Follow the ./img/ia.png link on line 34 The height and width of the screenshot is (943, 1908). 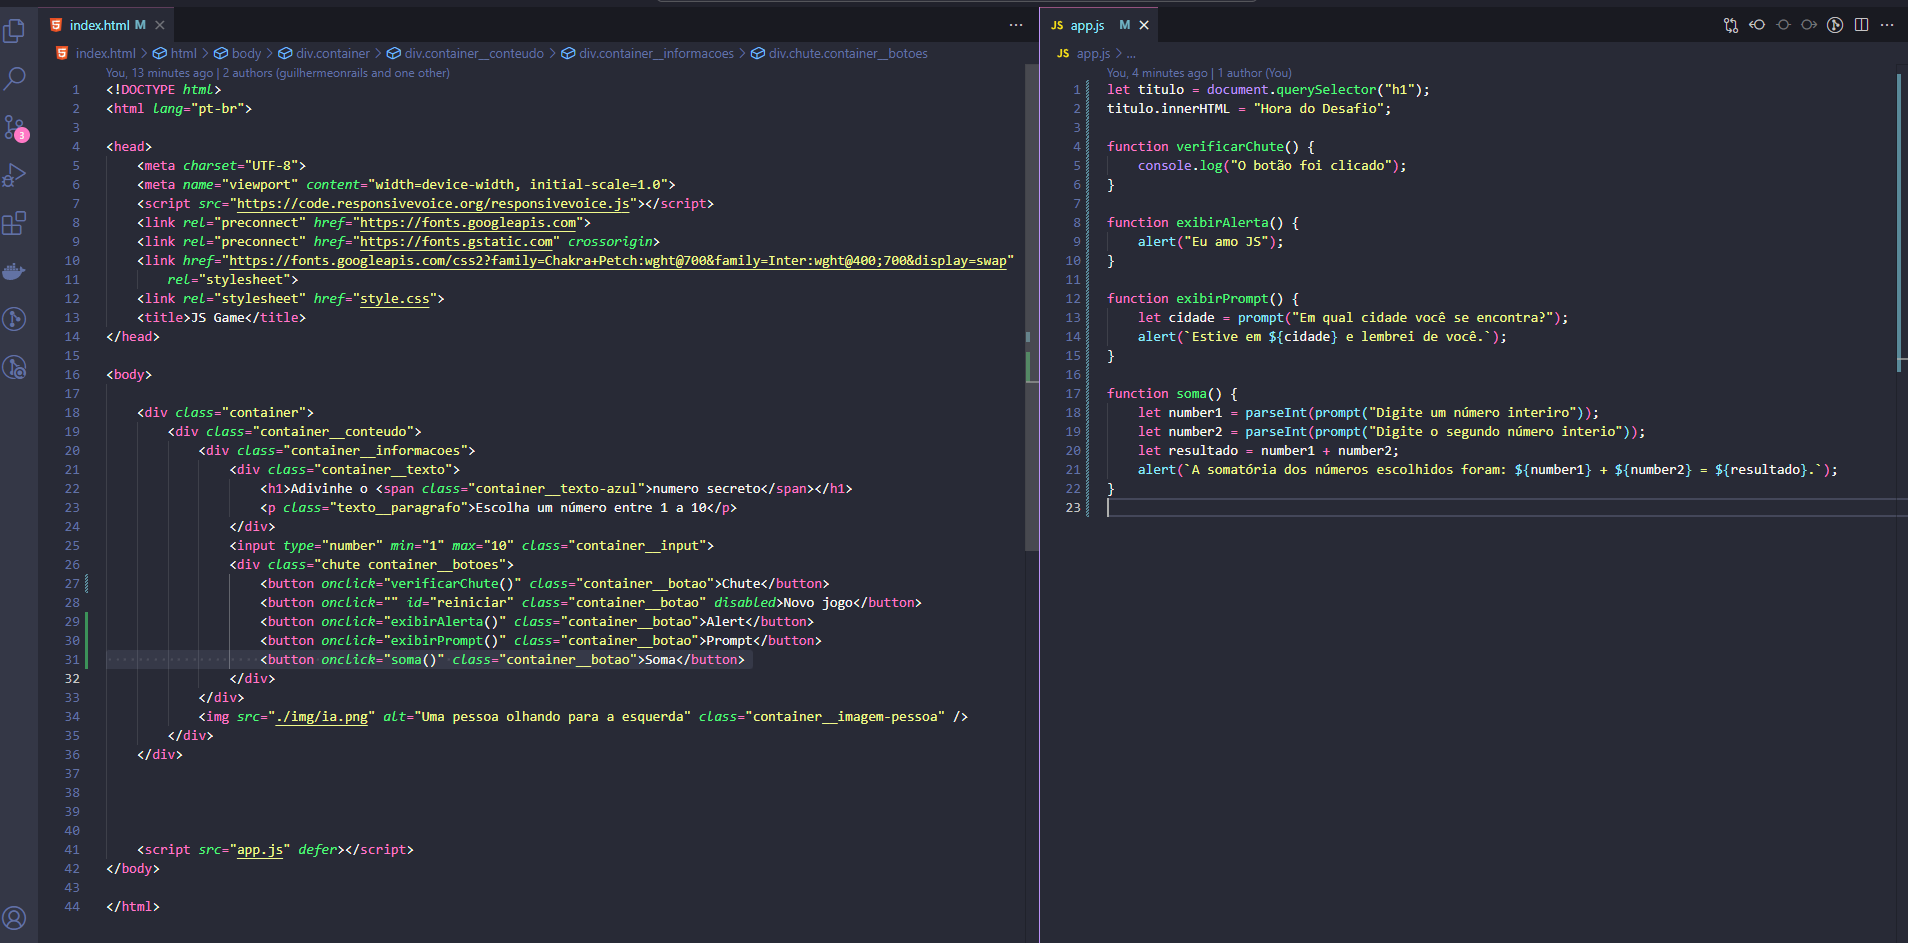click(321, 717)
